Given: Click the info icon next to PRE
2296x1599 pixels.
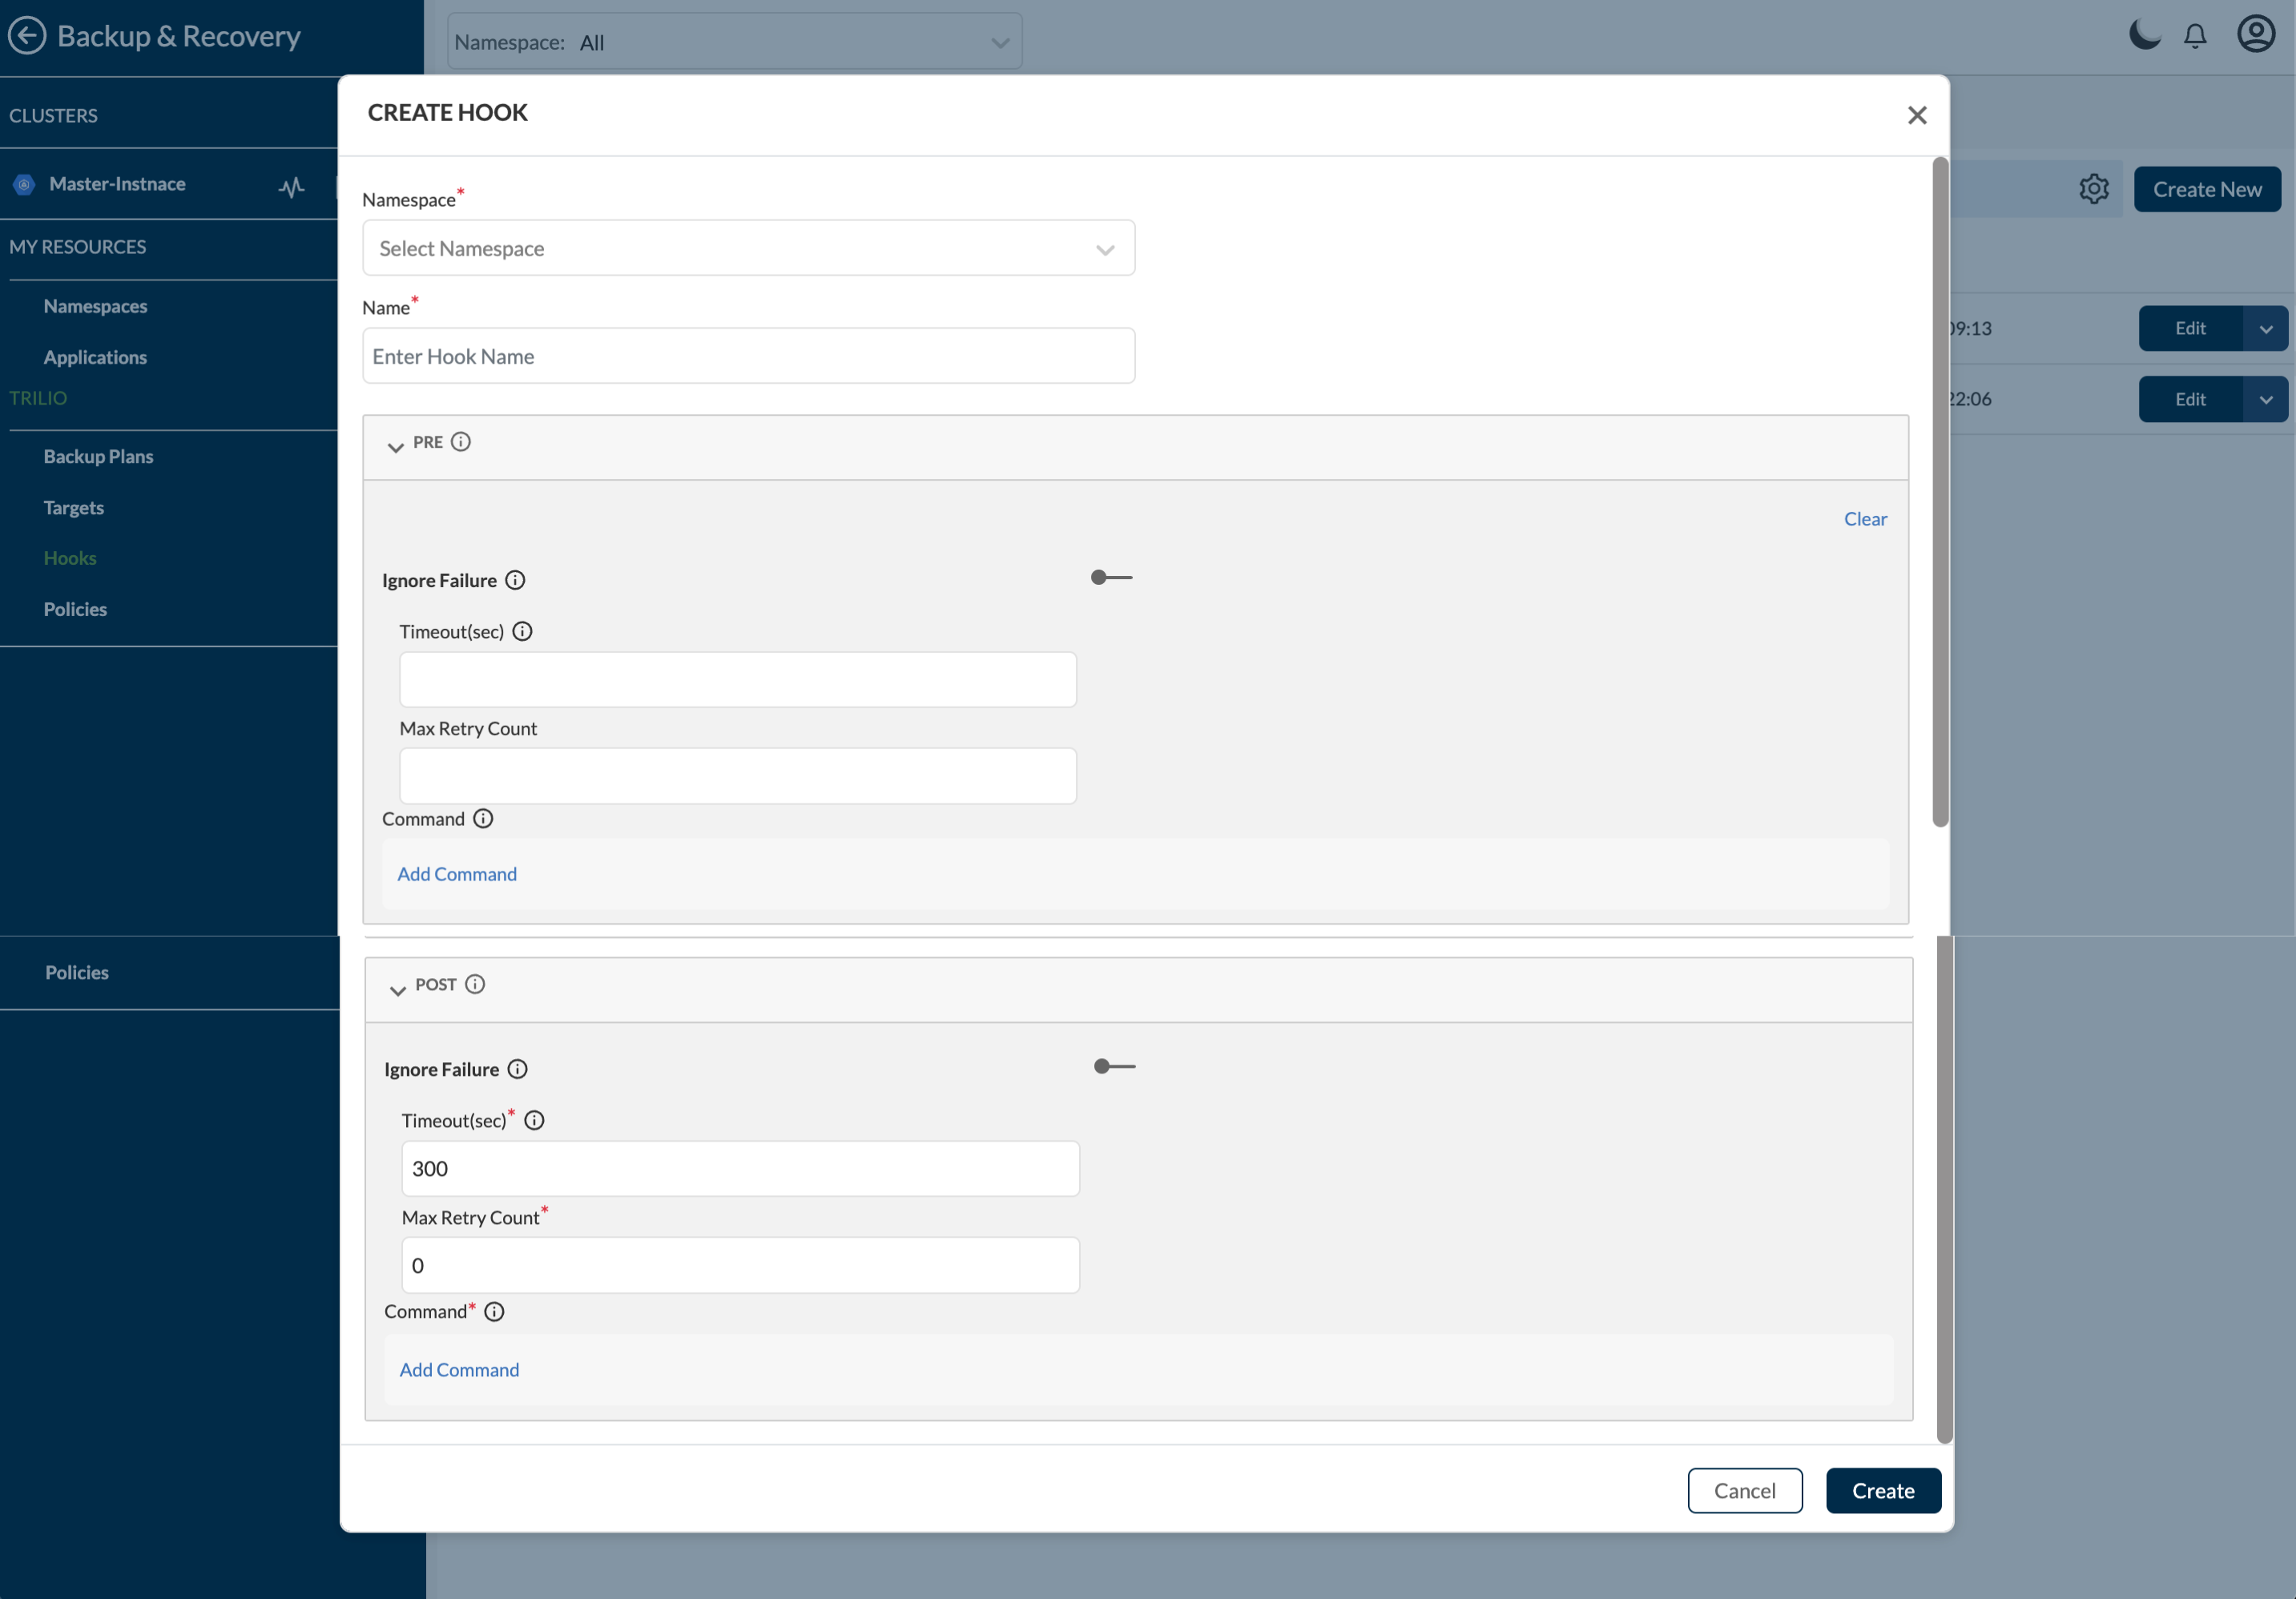Looking at the screenshot, I should click(461, 442).
